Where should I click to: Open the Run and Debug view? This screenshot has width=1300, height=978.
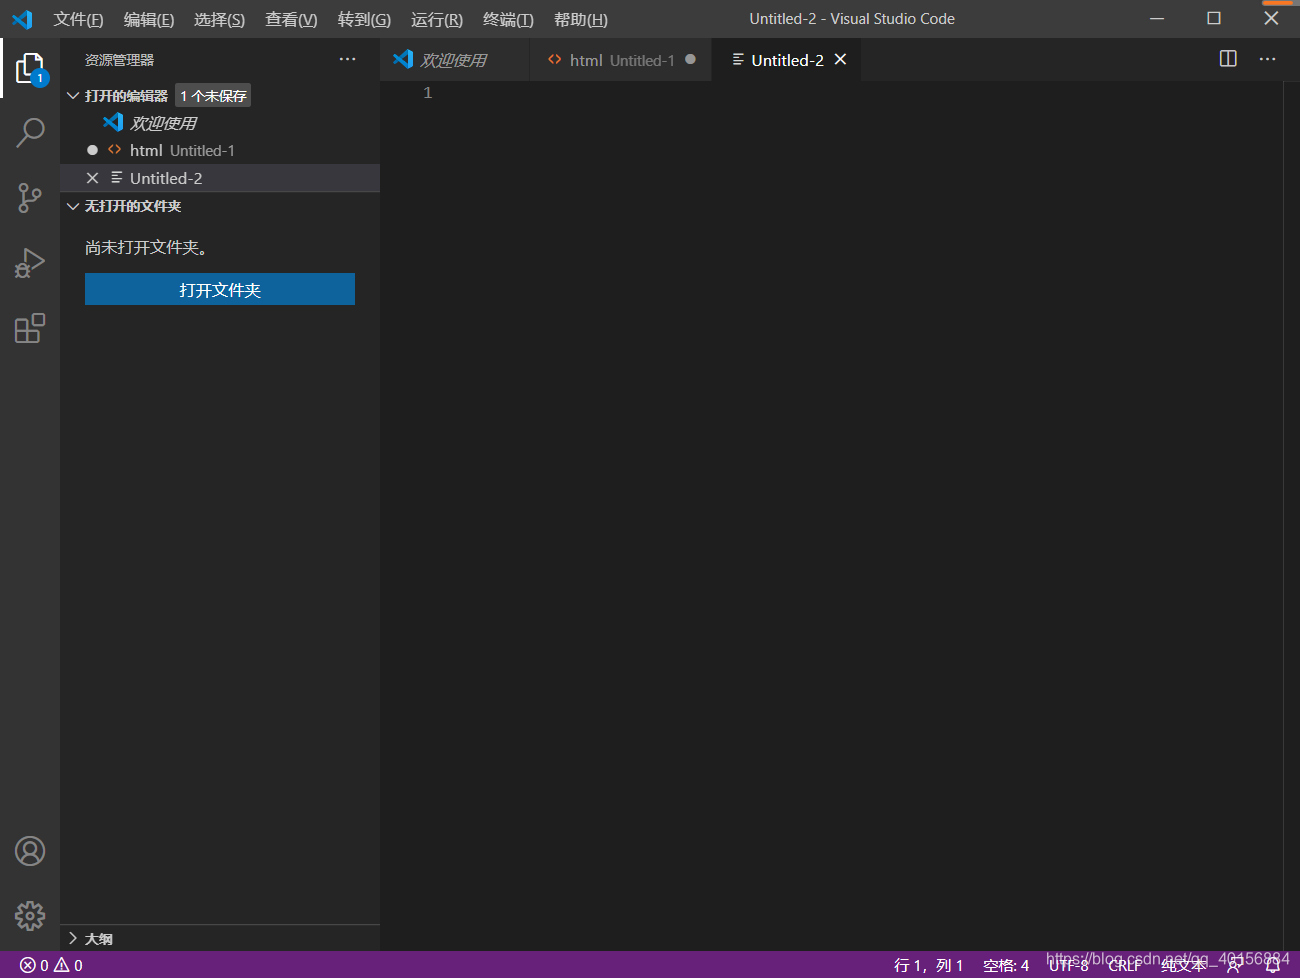(30, 263)
